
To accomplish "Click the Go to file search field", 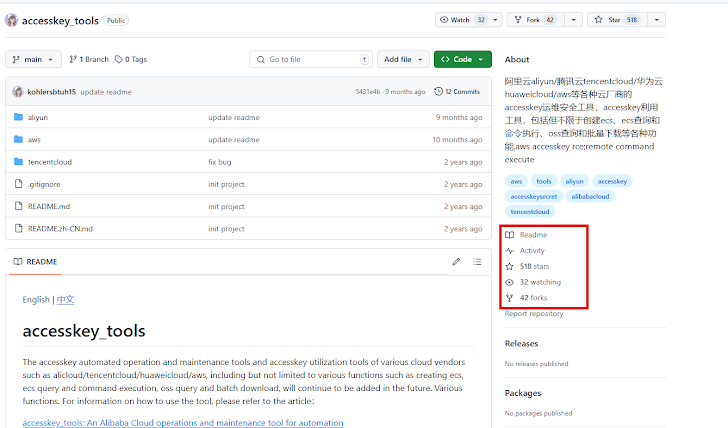I will [312, 59].
